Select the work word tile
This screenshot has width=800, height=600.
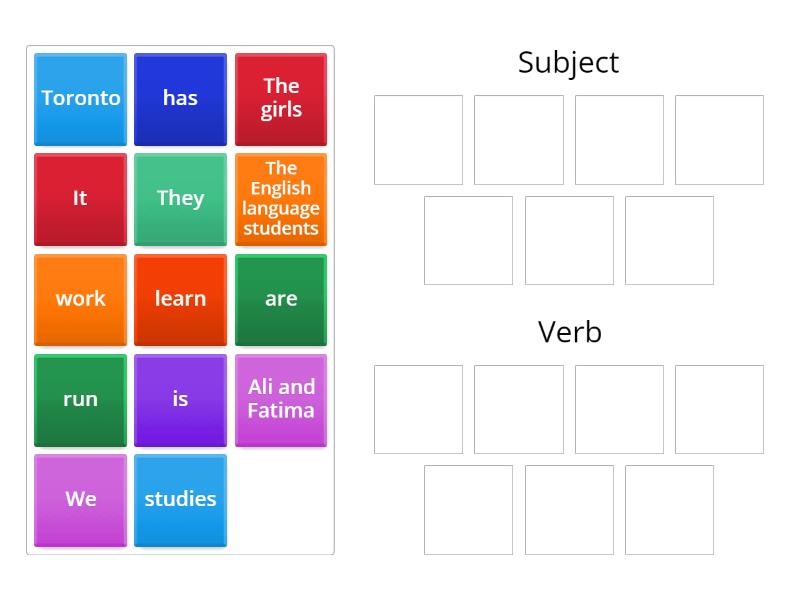point(80,299)
